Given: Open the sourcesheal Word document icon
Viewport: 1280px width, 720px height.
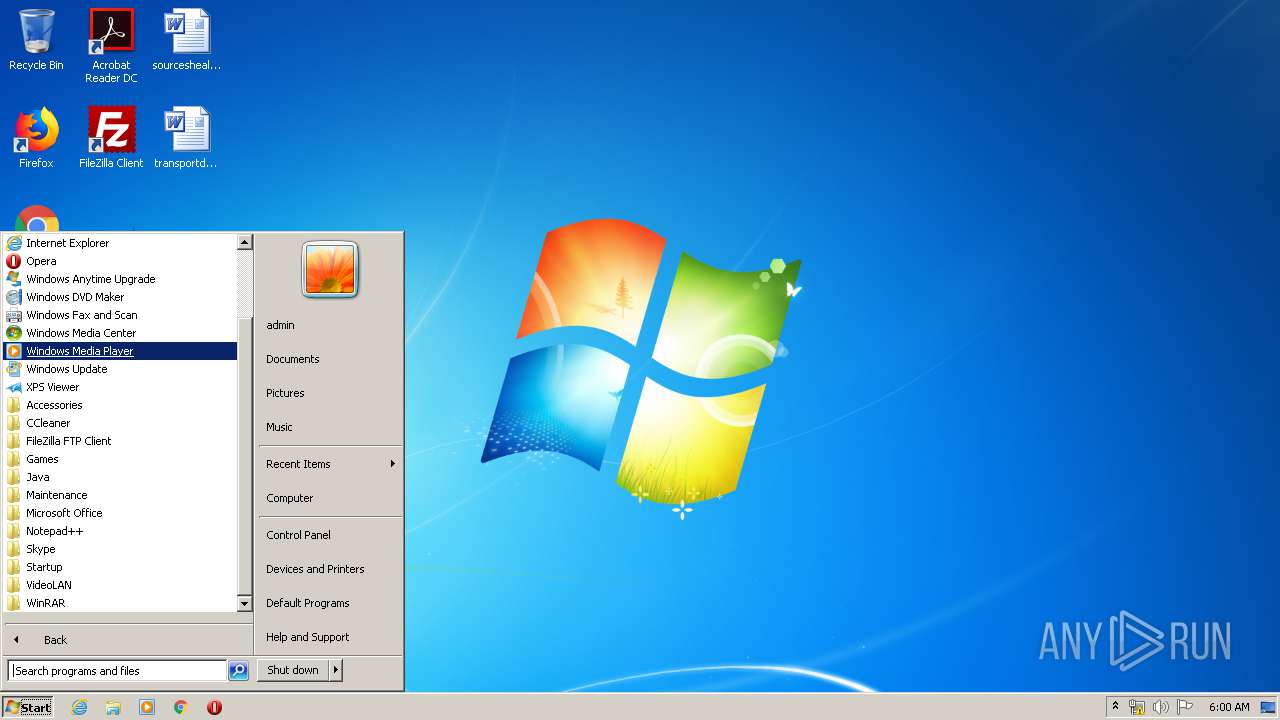Looking at the screenshot, I should tap(186, 40).
